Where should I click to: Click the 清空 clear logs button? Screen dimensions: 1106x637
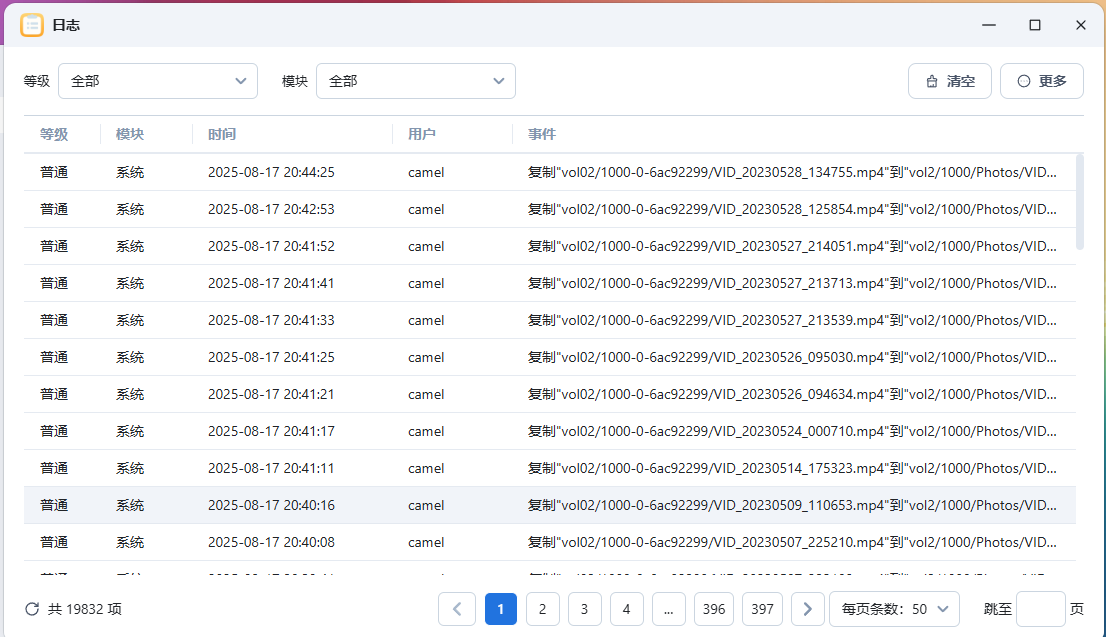pyautogui.click(x=949, y=81)
